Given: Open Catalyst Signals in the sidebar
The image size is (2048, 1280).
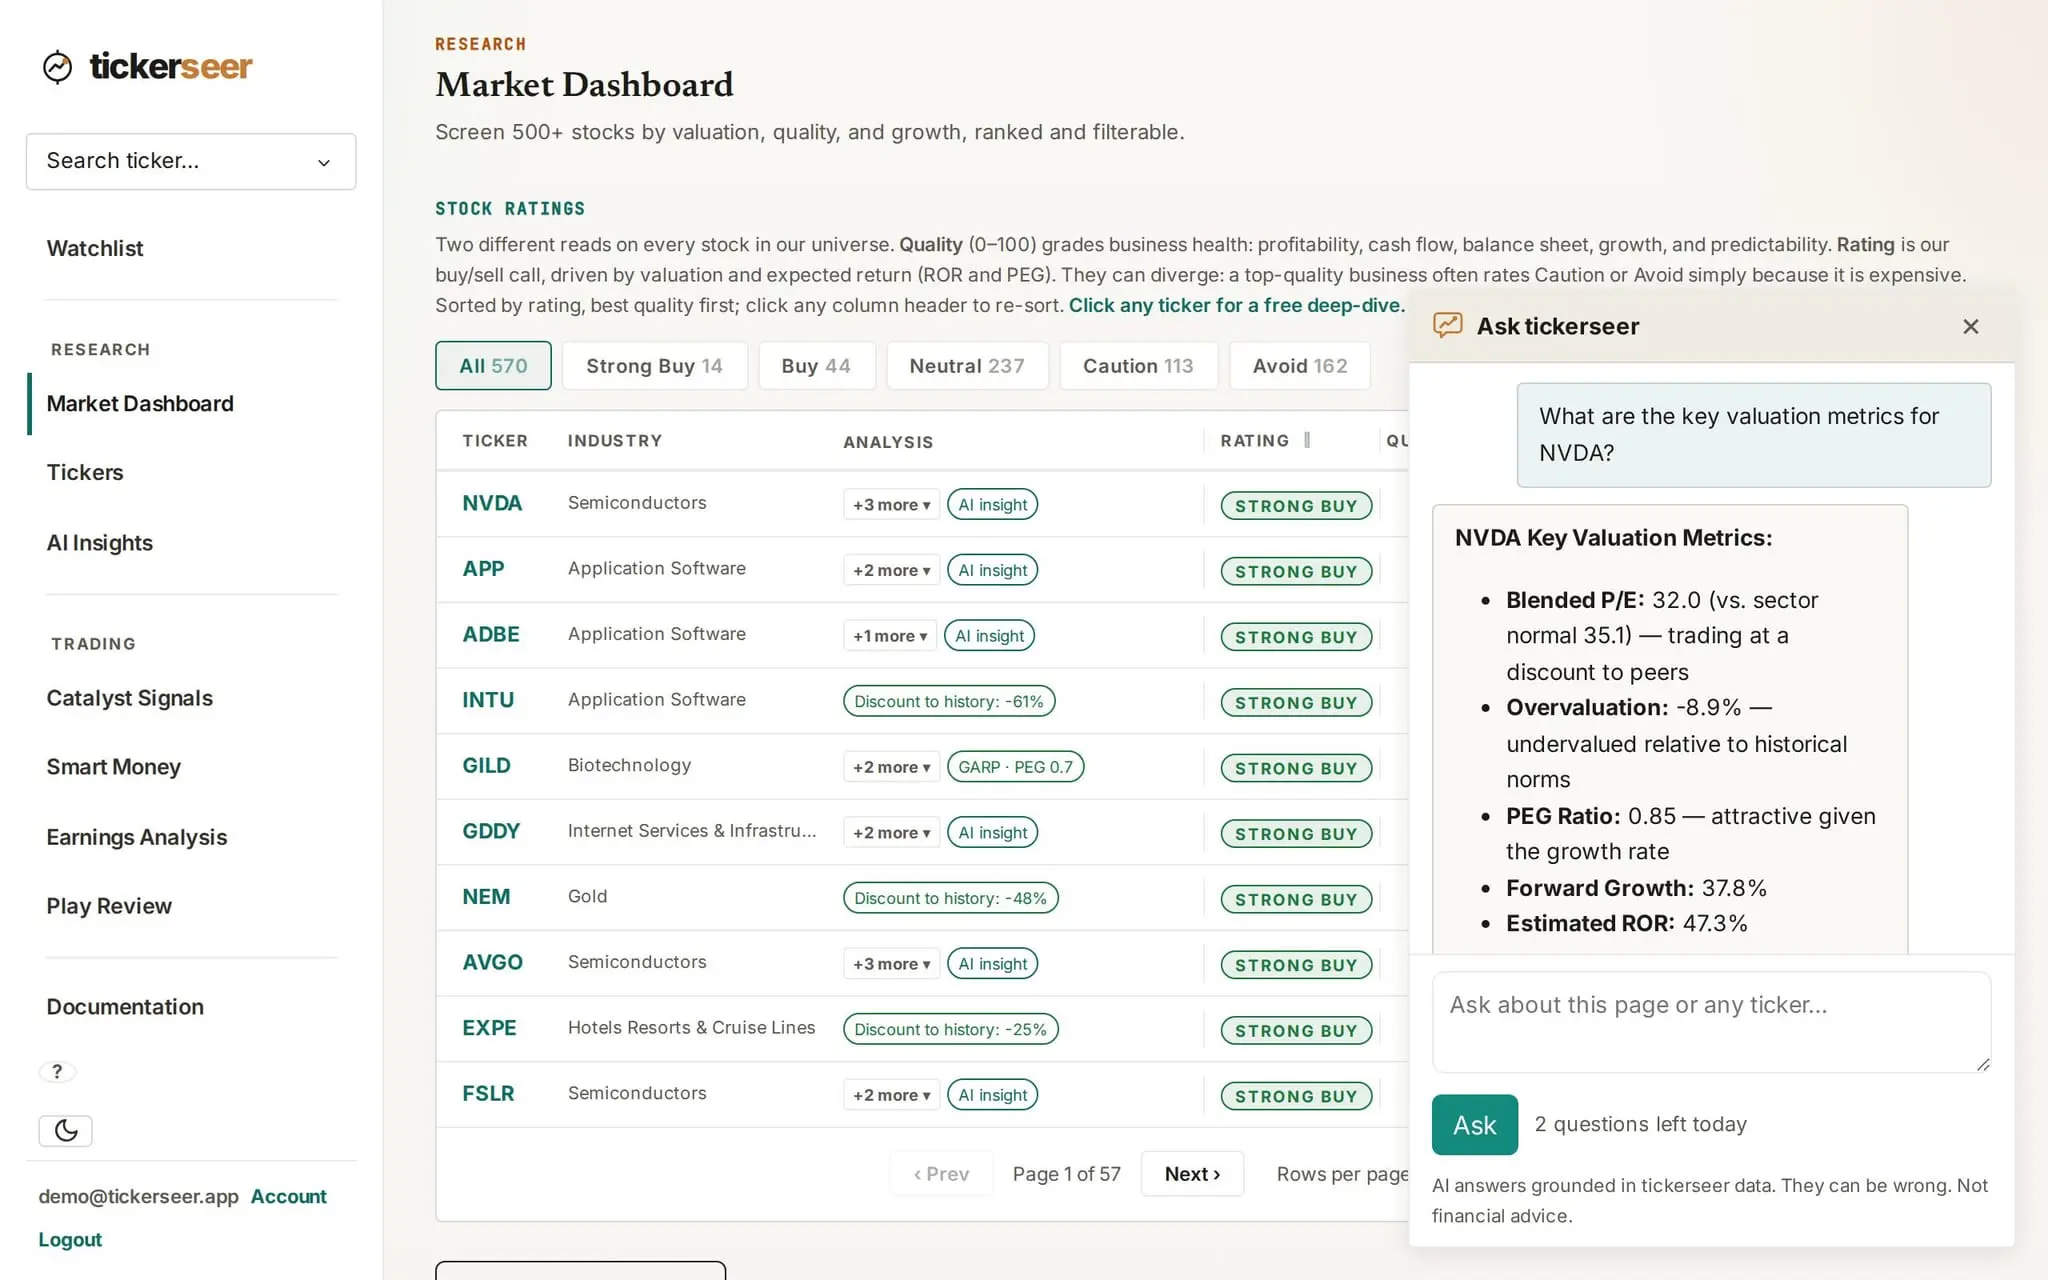Looking at the screenshot, I should click(130, 698).
